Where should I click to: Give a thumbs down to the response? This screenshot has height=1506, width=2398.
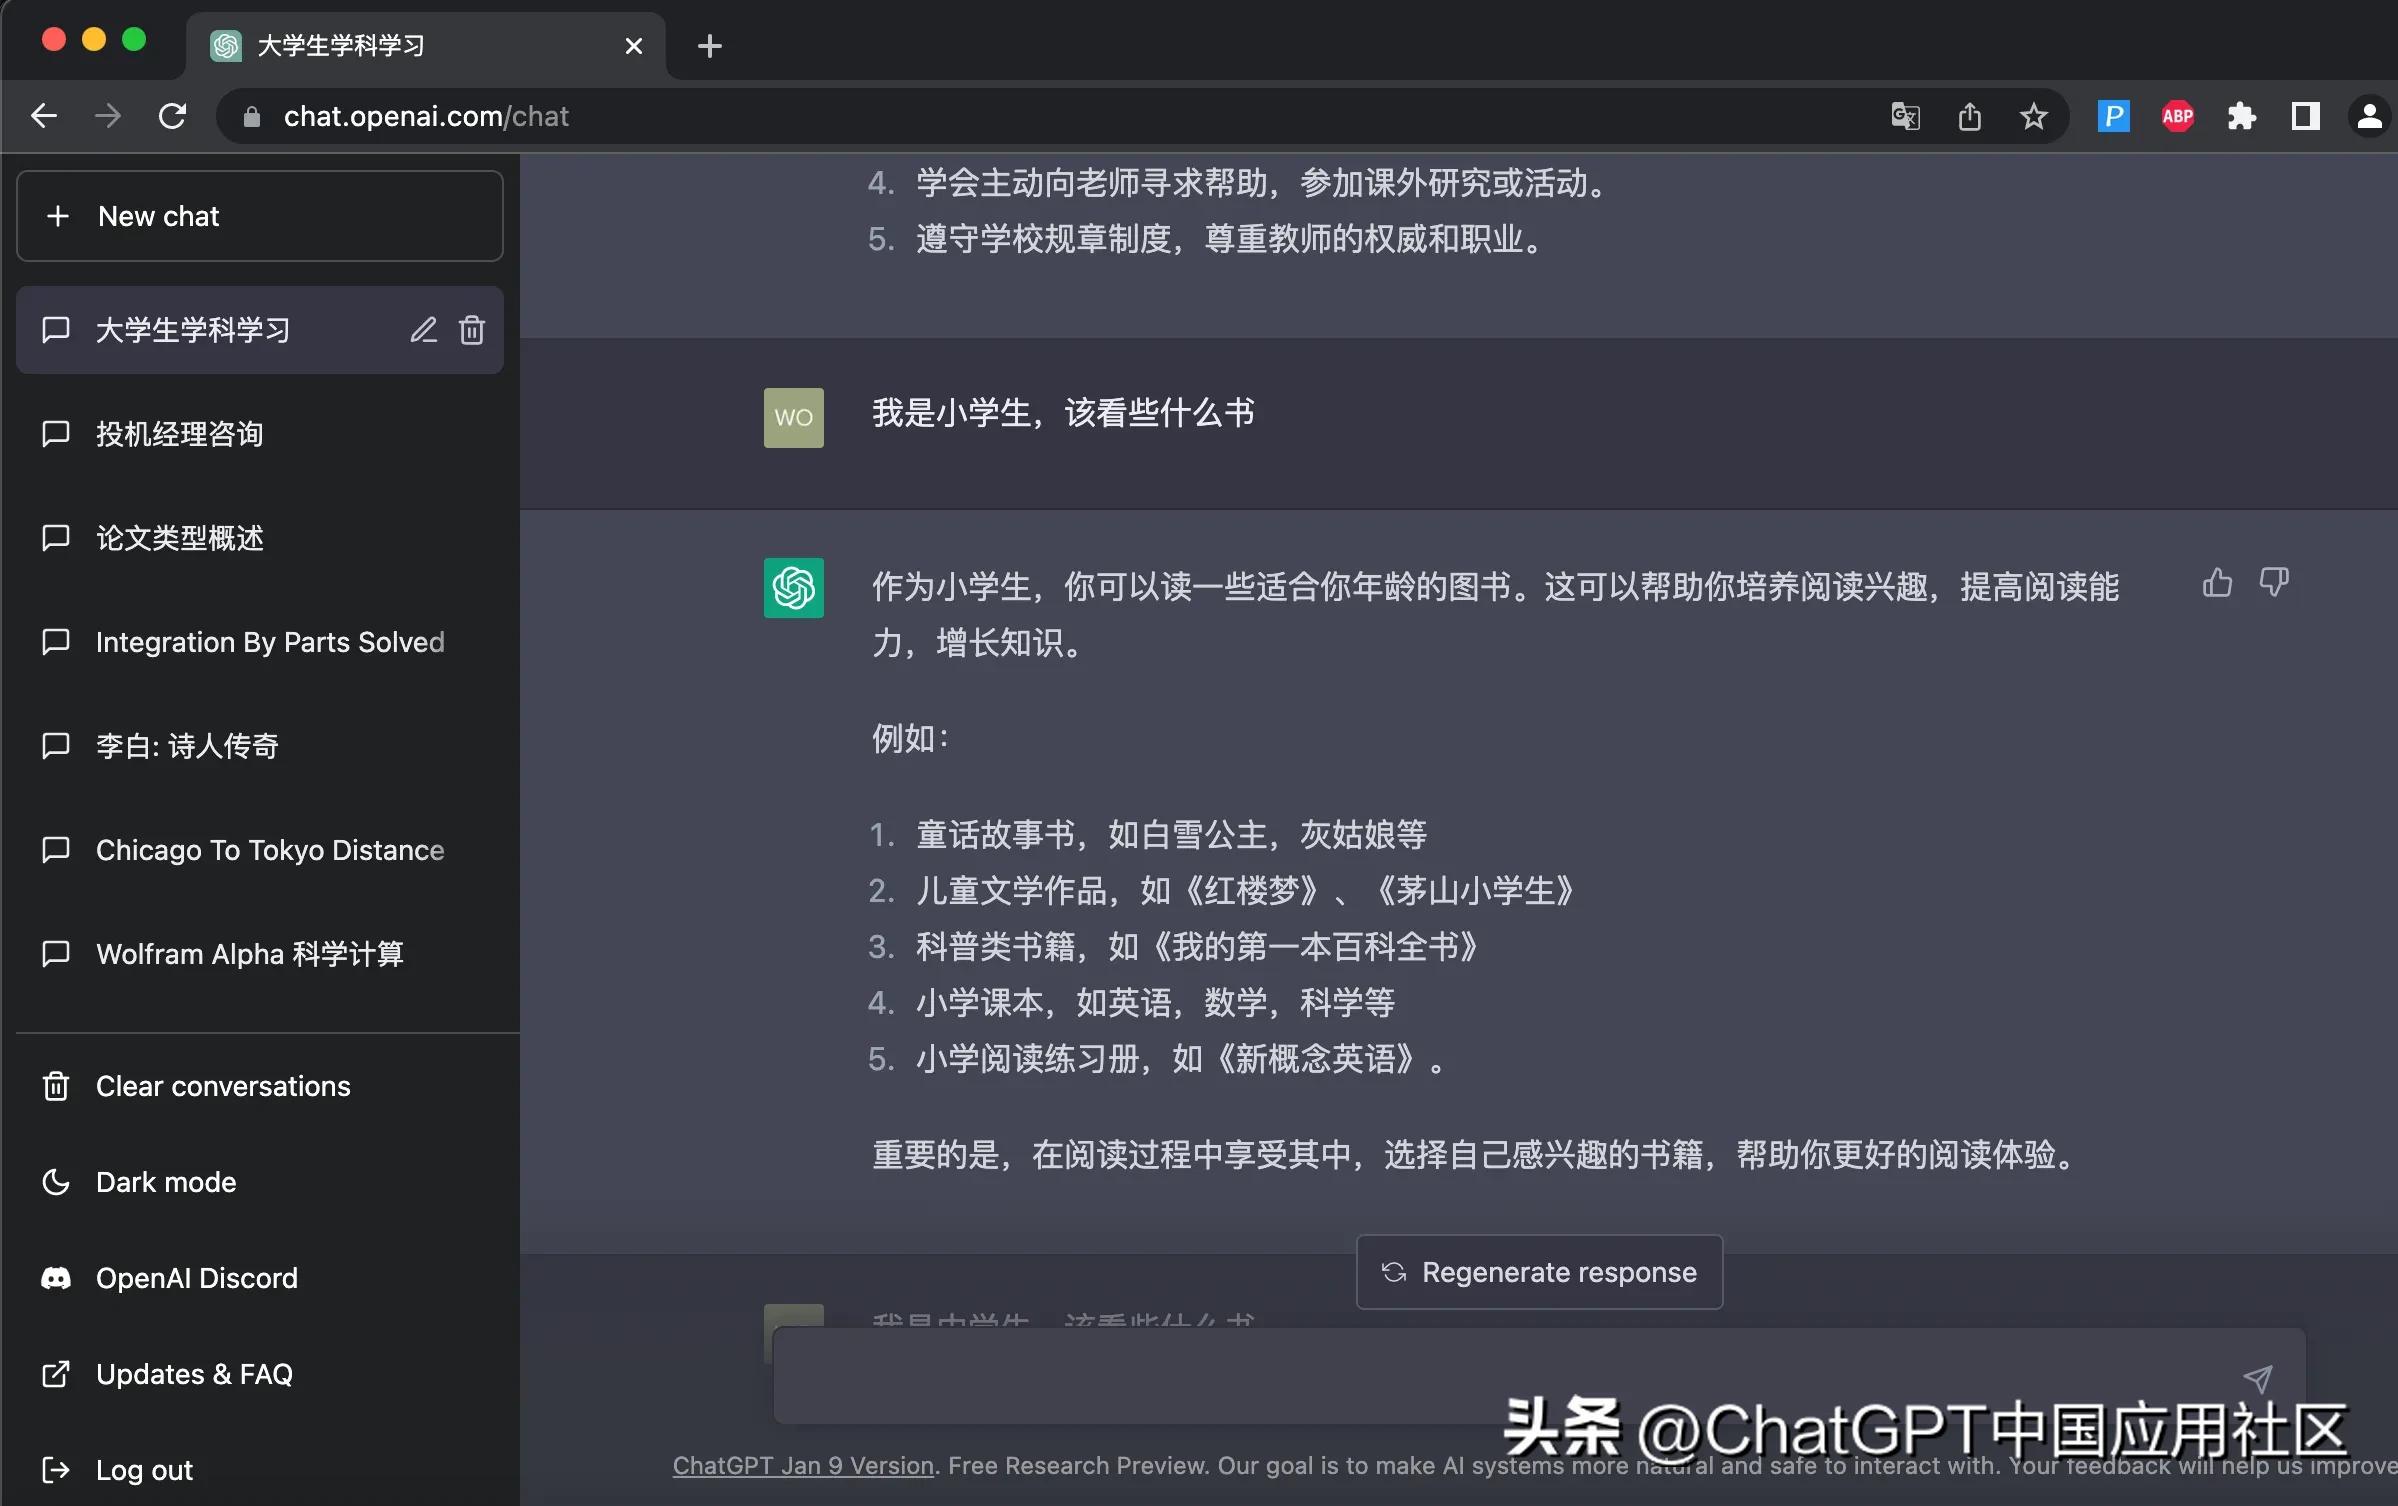coord(2274,582)
